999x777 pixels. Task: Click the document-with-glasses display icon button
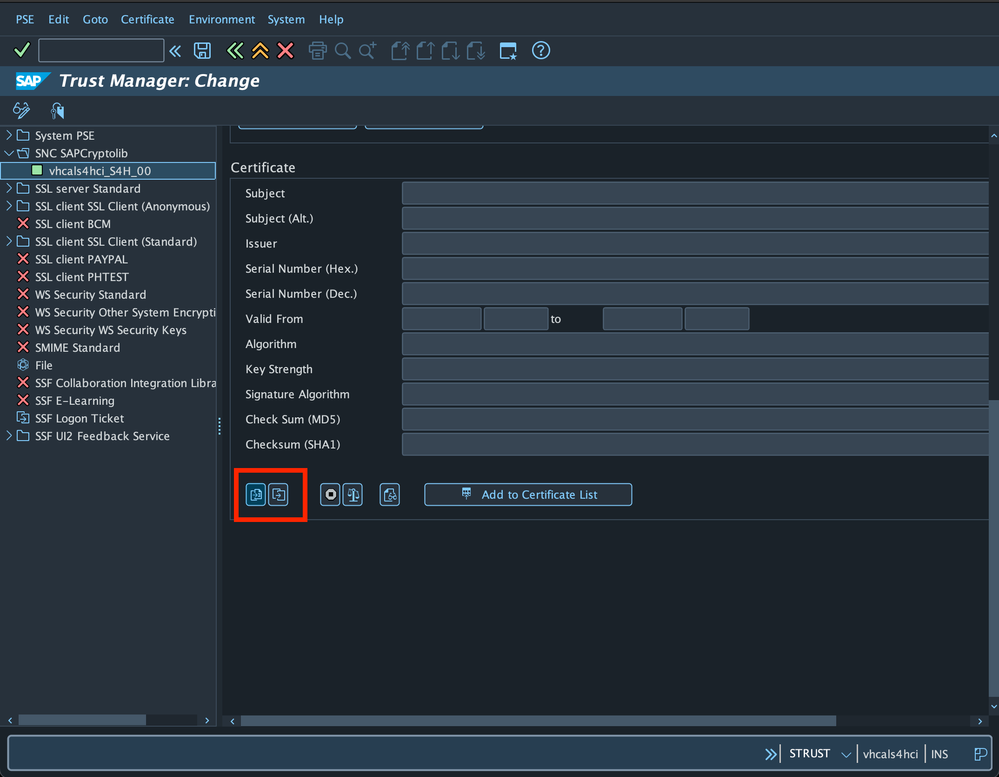[390, 495]
